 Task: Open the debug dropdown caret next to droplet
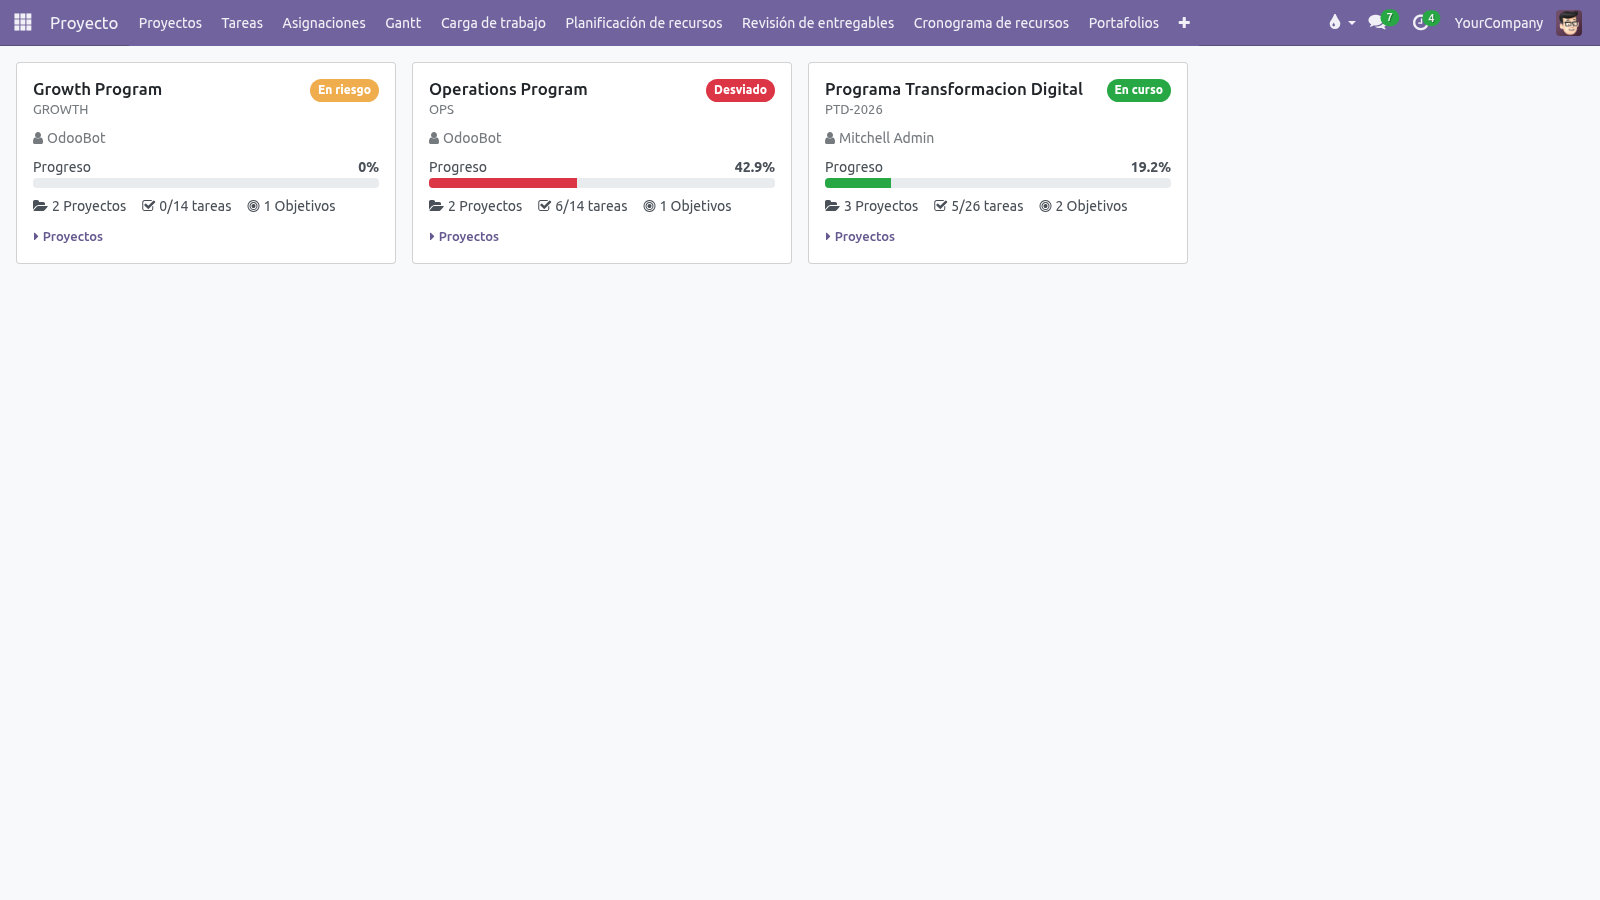(x=1352, y=23)
